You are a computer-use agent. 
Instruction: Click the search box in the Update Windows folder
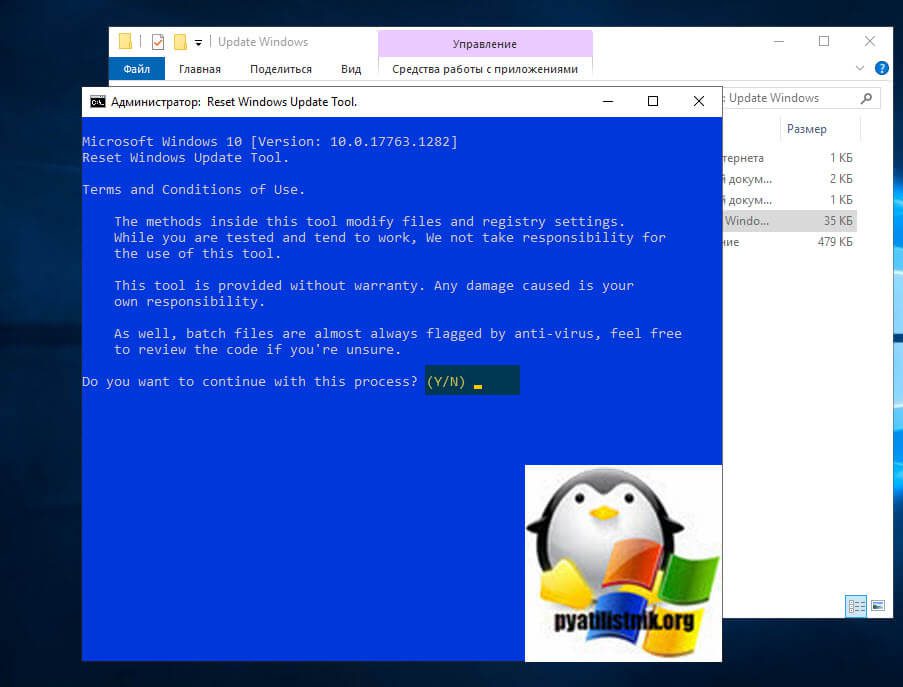(800, 98)
